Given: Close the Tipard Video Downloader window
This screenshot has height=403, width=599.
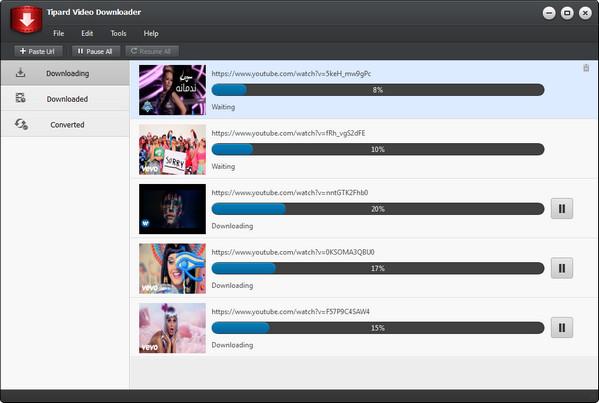Looking at the screenshot, I should [x=585, y=13].
